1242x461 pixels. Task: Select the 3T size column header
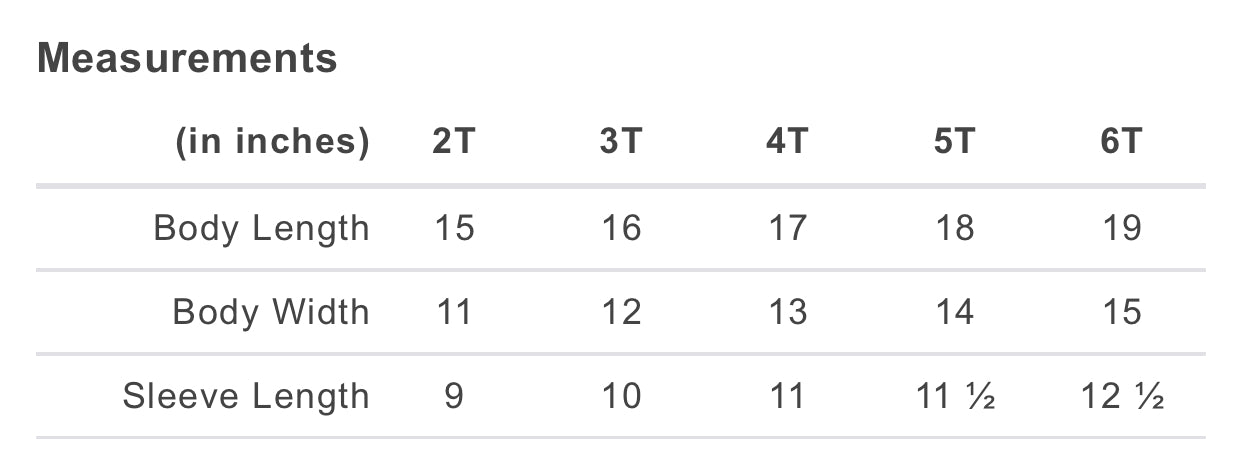(x=621, y=142)
